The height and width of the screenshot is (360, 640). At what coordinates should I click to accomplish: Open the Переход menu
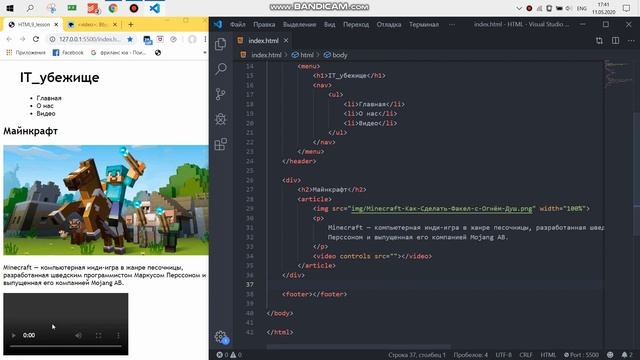[x=356, y=24]
